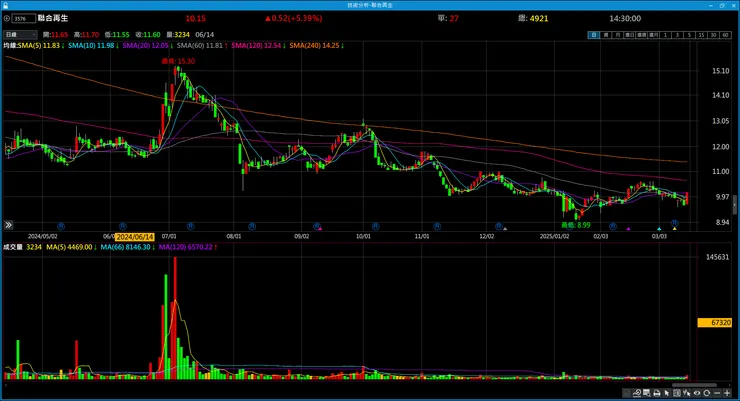Choose the 30-minute timeframe button
Screen dimensions: 740x401
pos(713,35)
